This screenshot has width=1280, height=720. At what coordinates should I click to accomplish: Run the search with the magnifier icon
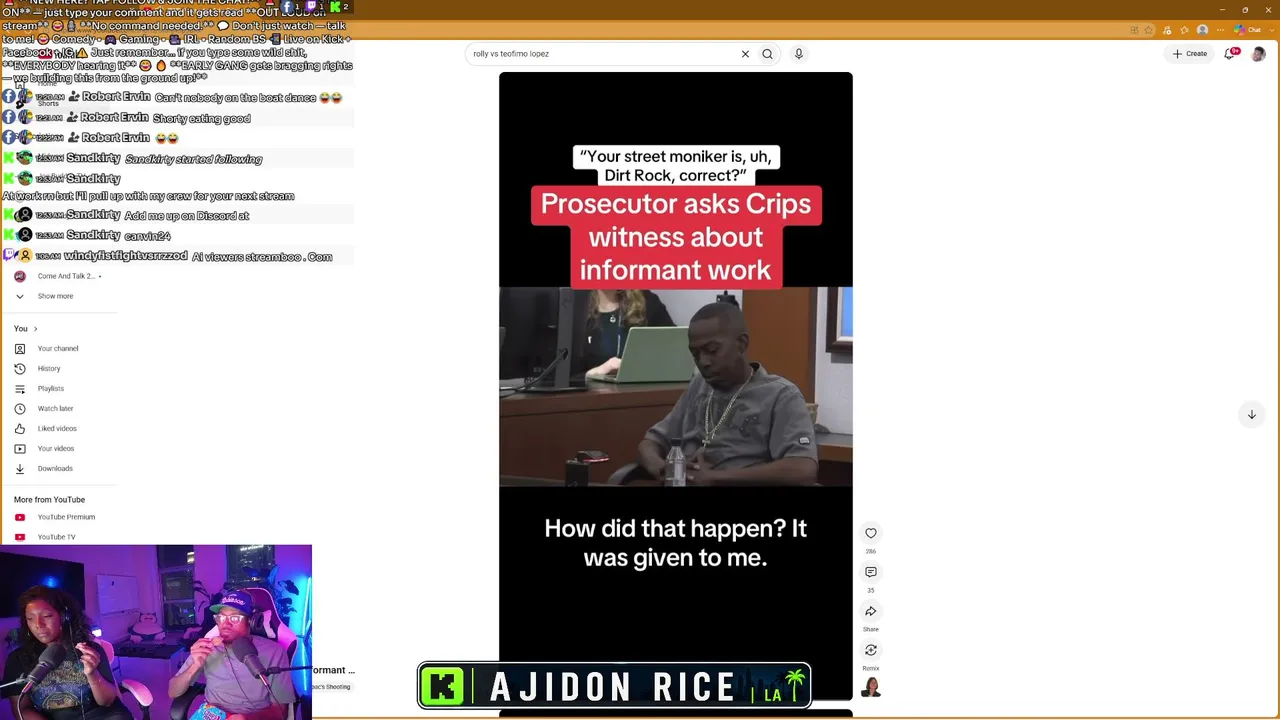(x=768, y=54)
